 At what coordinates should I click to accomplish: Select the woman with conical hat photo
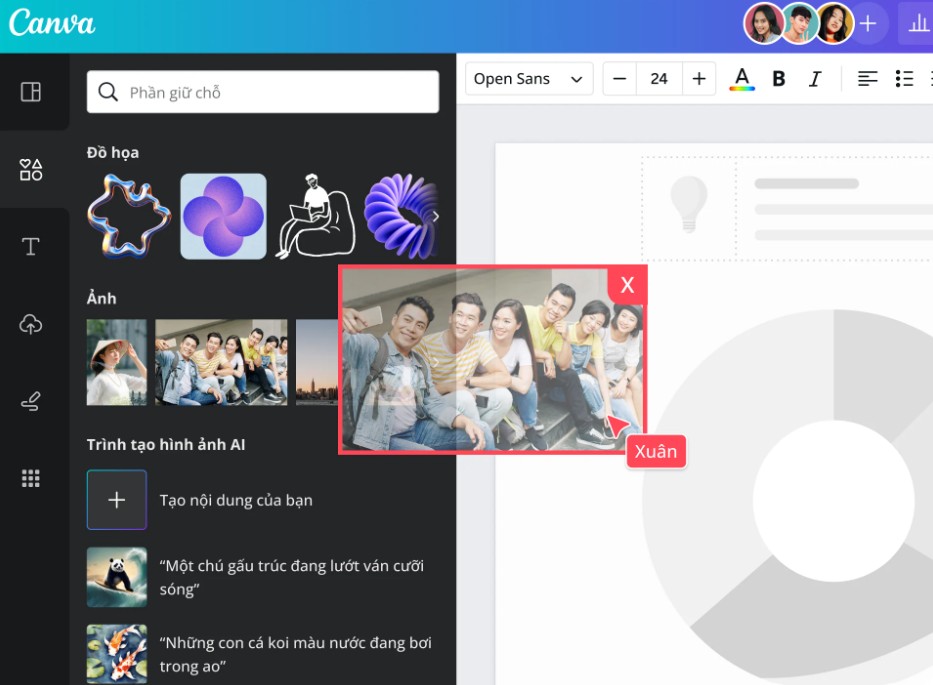[x=117, y=362]
